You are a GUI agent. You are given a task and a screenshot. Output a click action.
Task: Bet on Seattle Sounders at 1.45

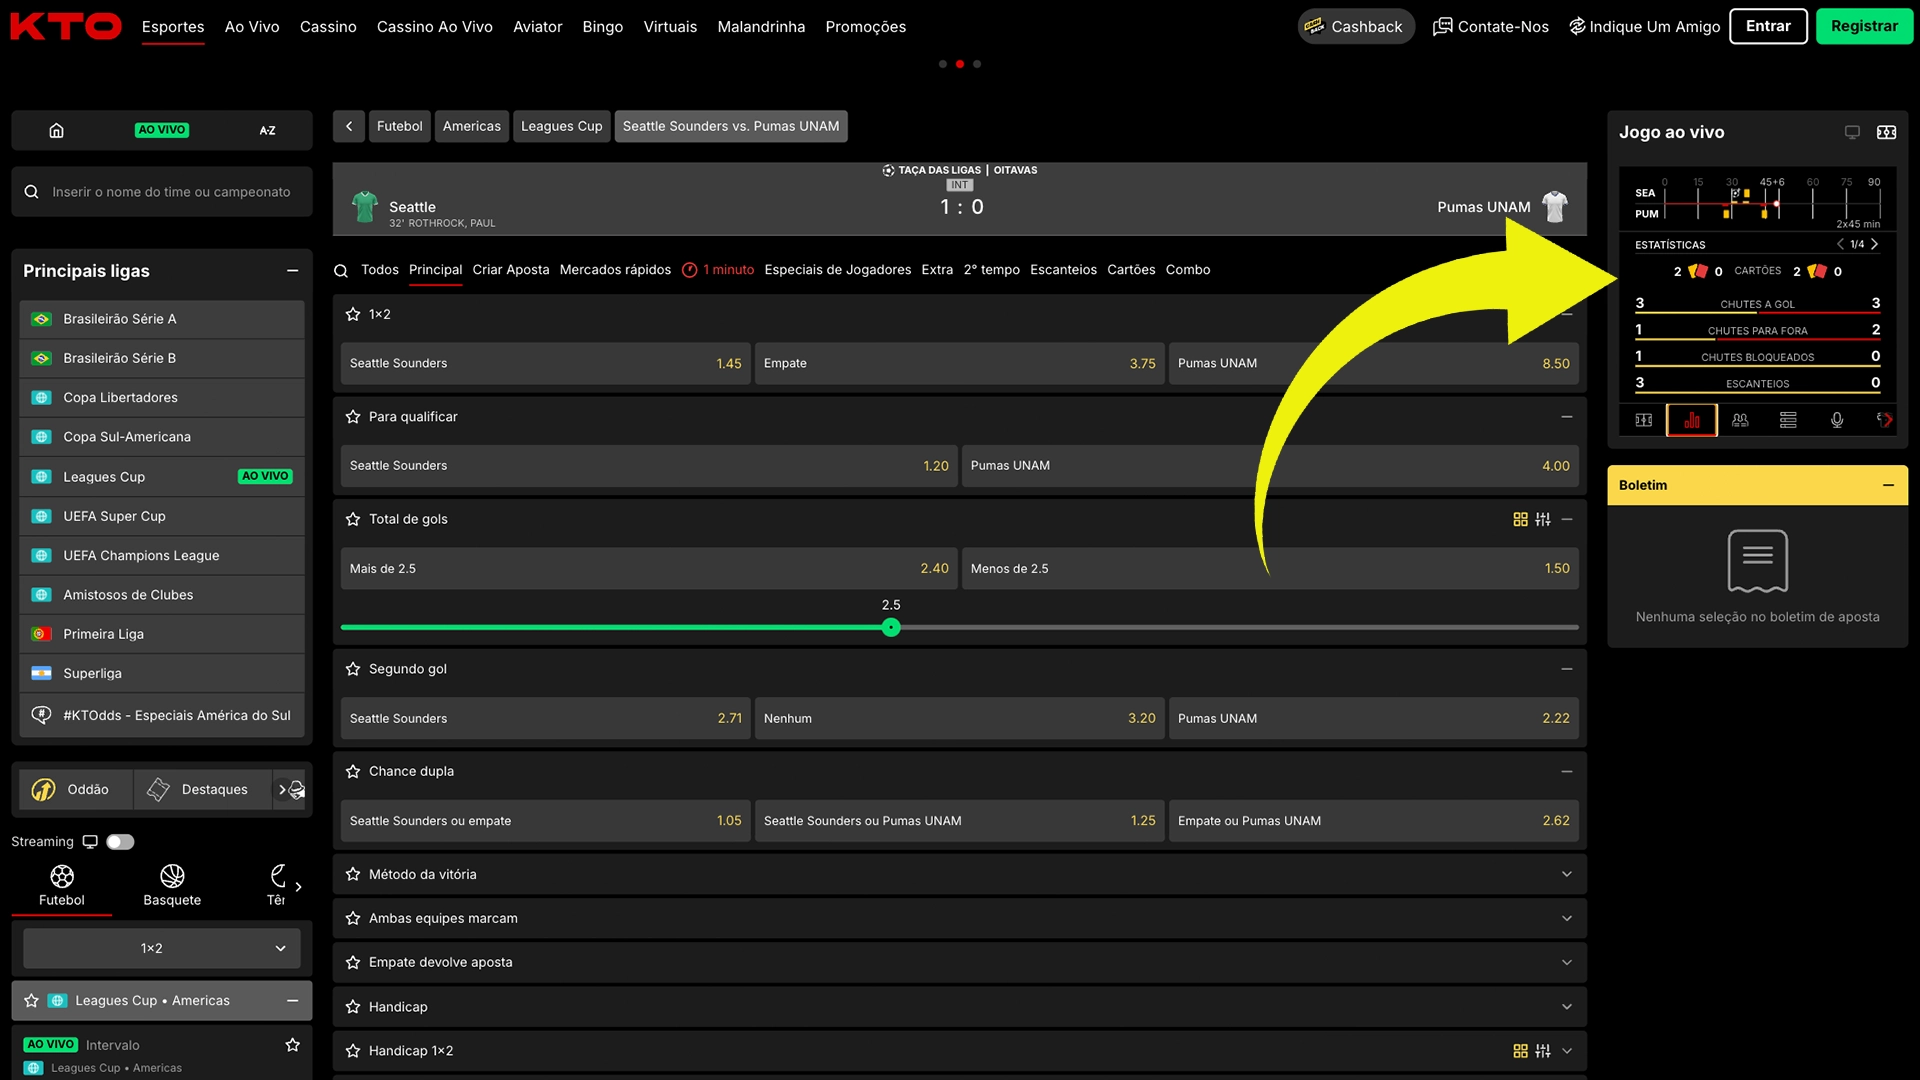click(x=545, y=364)
